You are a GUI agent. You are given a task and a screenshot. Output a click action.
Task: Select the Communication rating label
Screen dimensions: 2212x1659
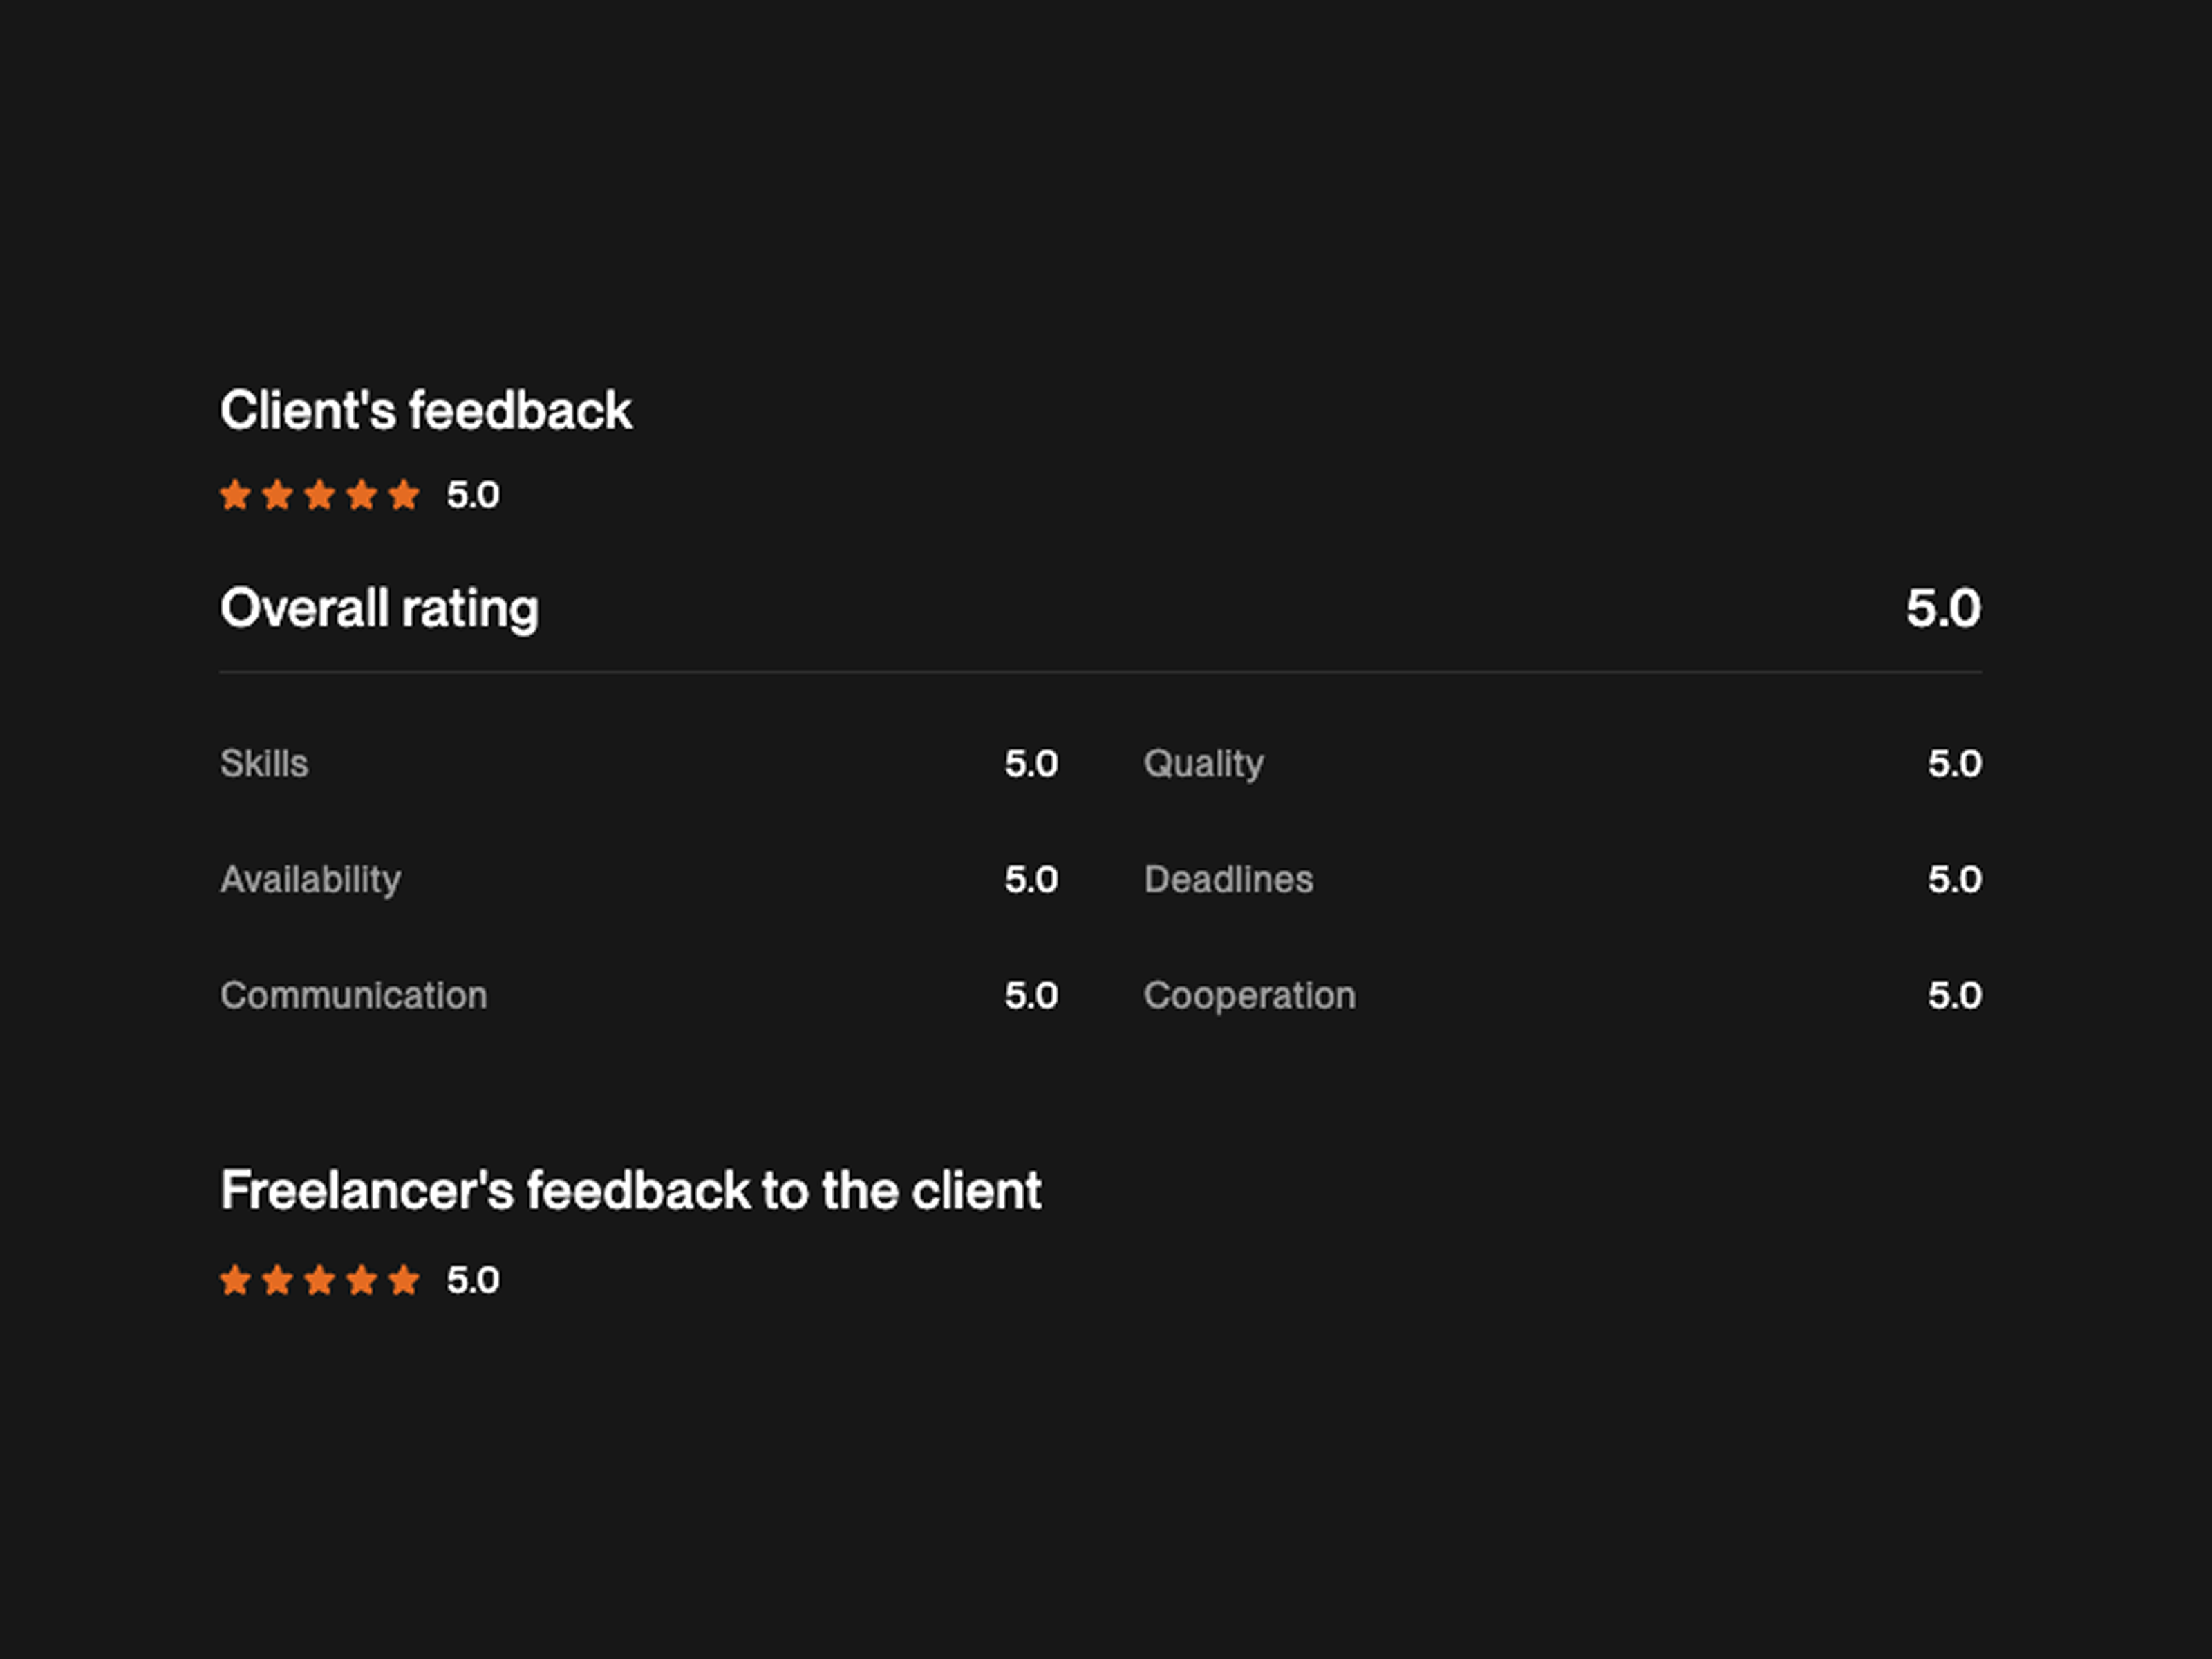tap(354, 996)
